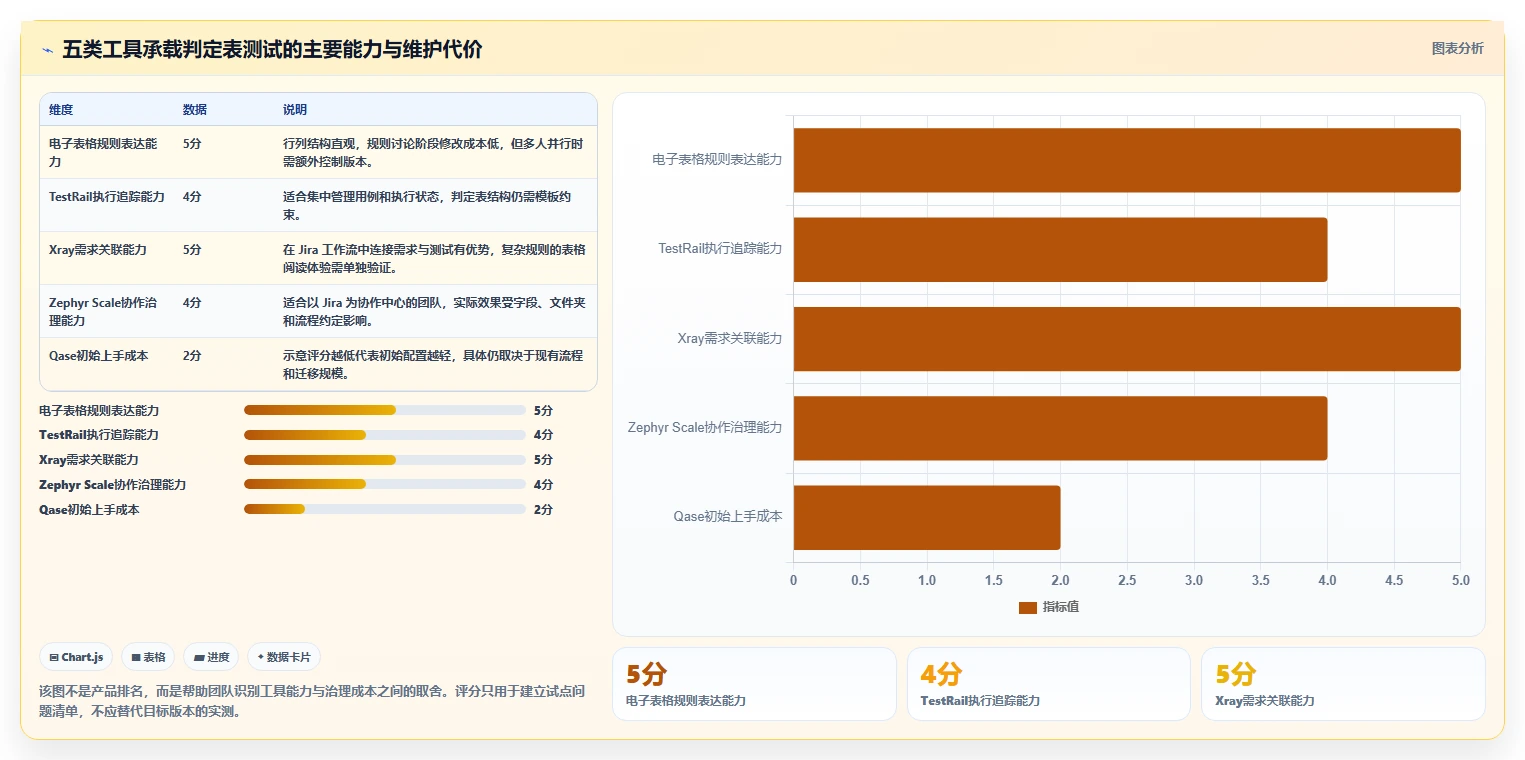Click chart axis label Qase初始上手成本

728,517
